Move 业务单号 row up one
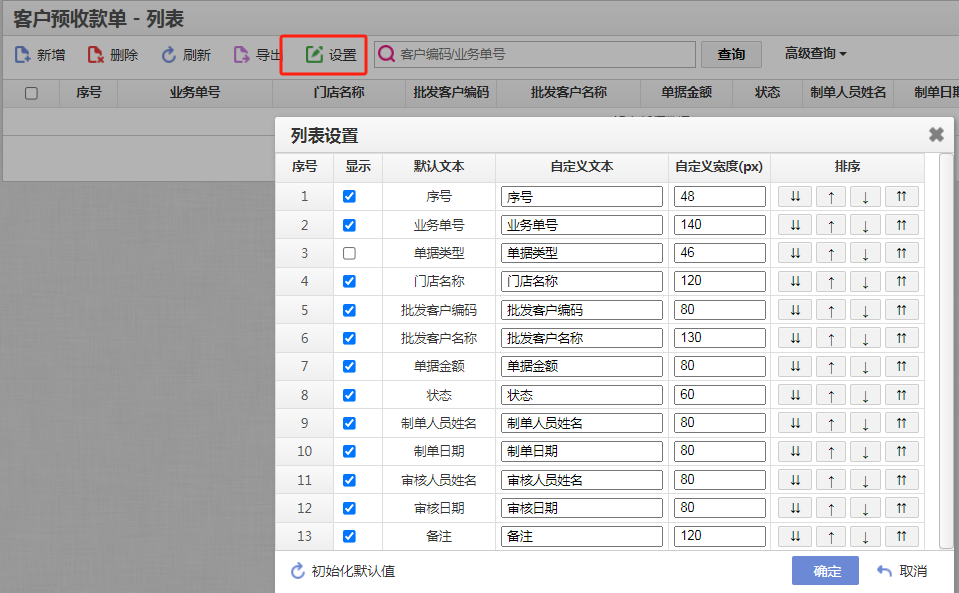 pos(830,225)
